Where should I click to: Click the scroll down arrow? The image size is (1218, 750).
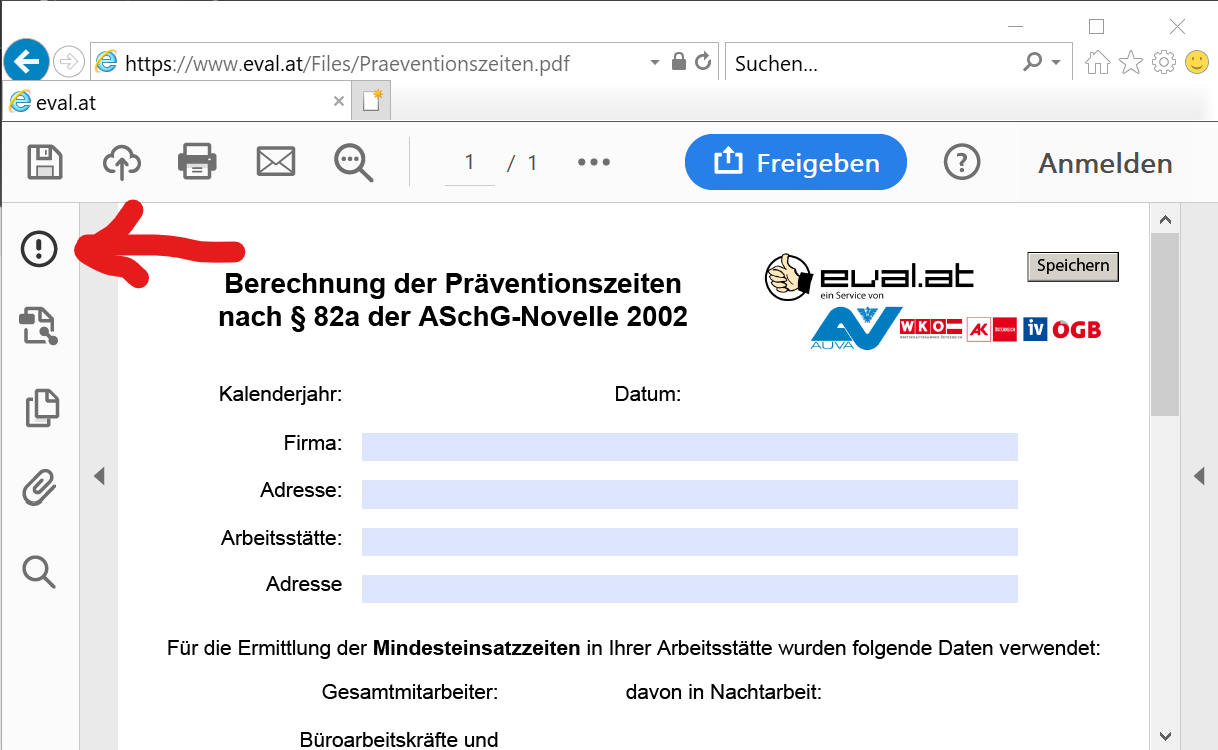[1164, 735]
